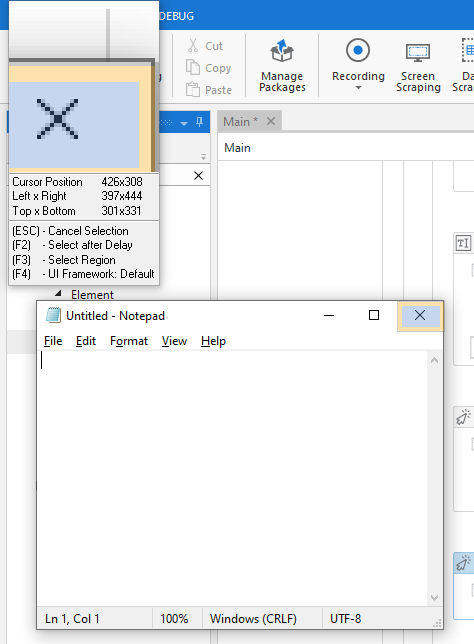Screen dimensions: 474x644
Task: Click the Copy button in ribbon
Action: click(209, 68)
